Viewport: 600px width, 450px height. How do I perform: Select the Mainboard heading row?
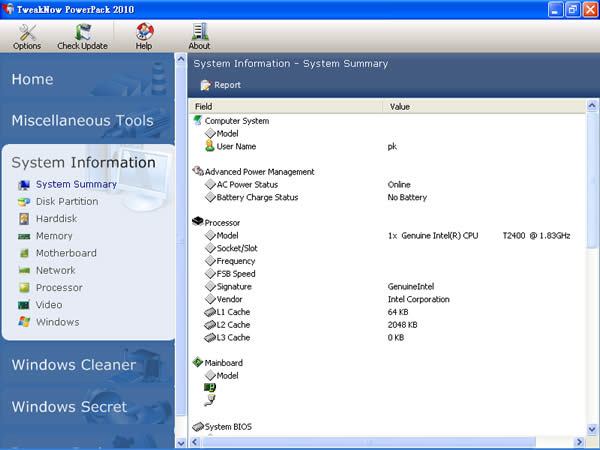387,363
